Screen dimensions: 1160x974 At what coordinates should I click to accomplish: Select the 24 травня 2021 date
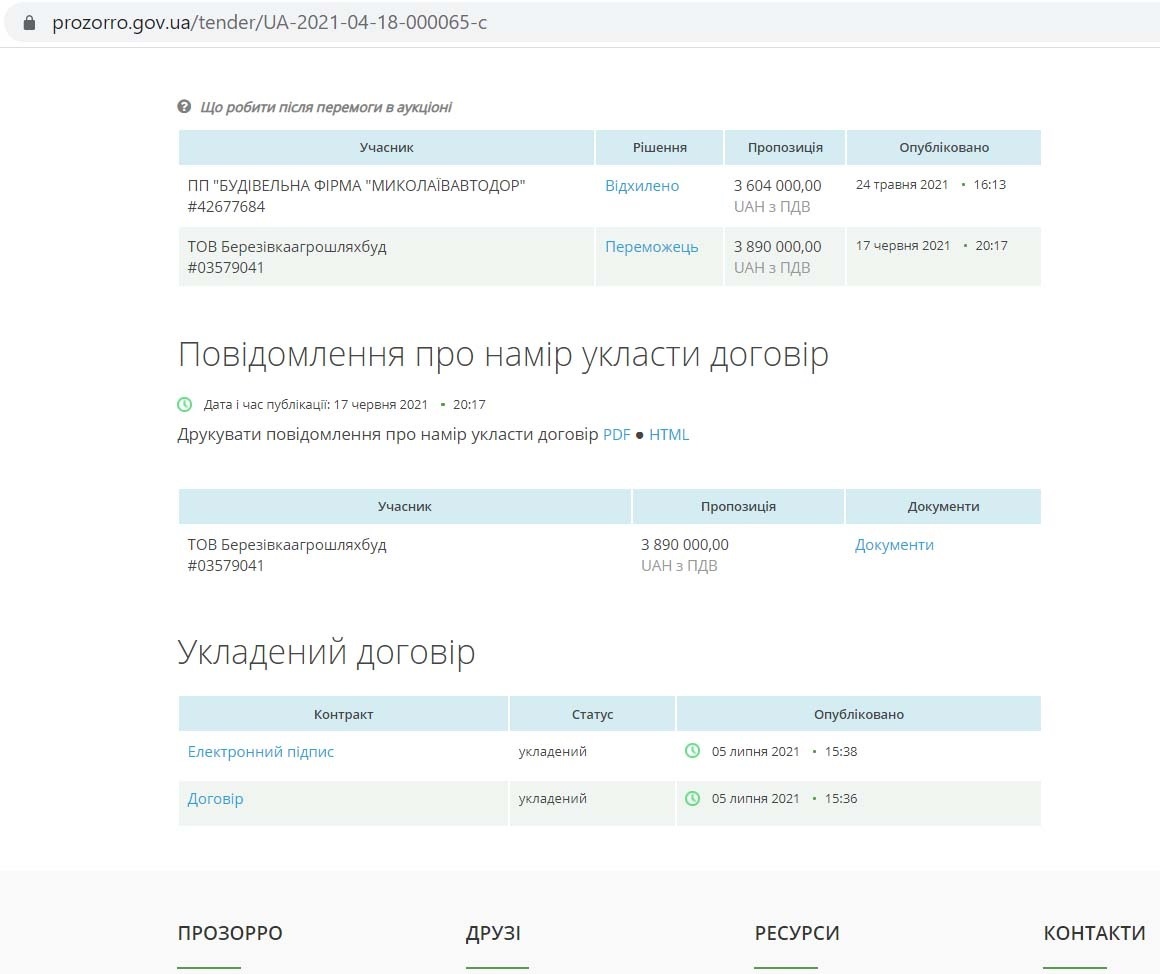(x=902, y=185)
